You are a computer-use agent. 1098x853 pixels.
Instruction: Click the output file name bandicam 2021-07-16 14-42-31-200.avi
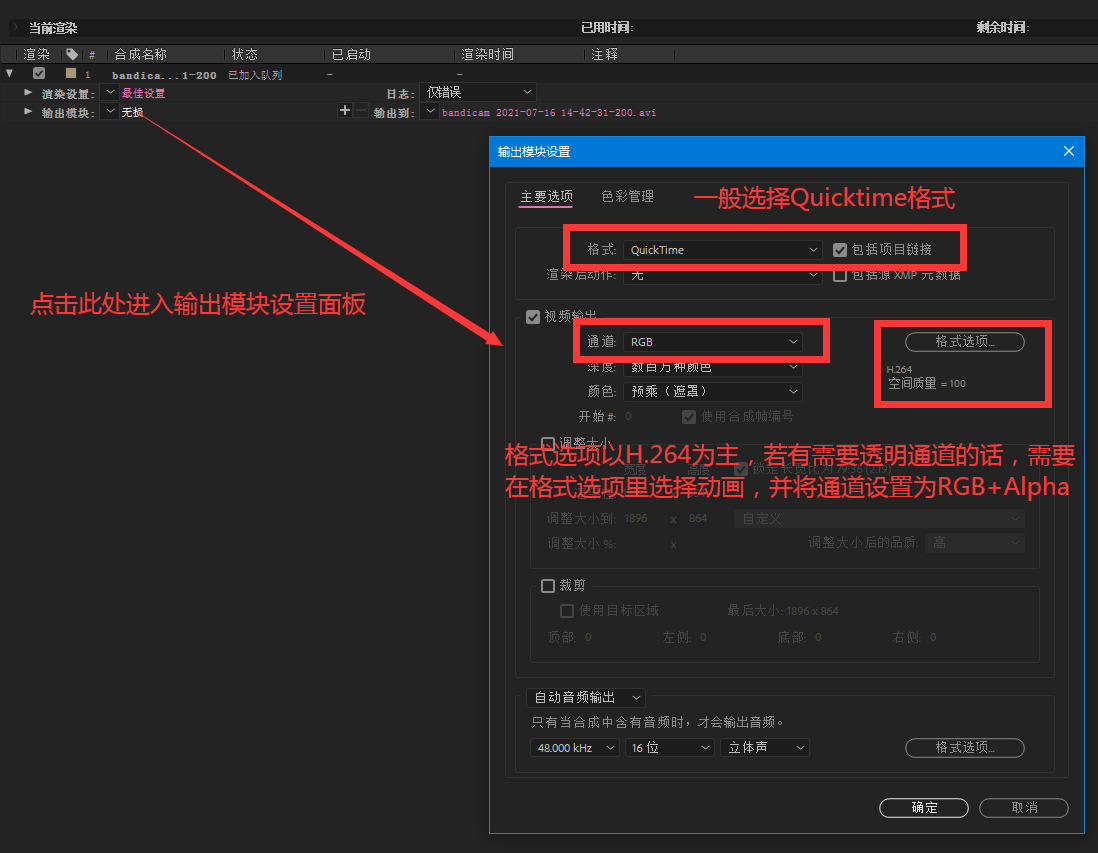[549, 112]
